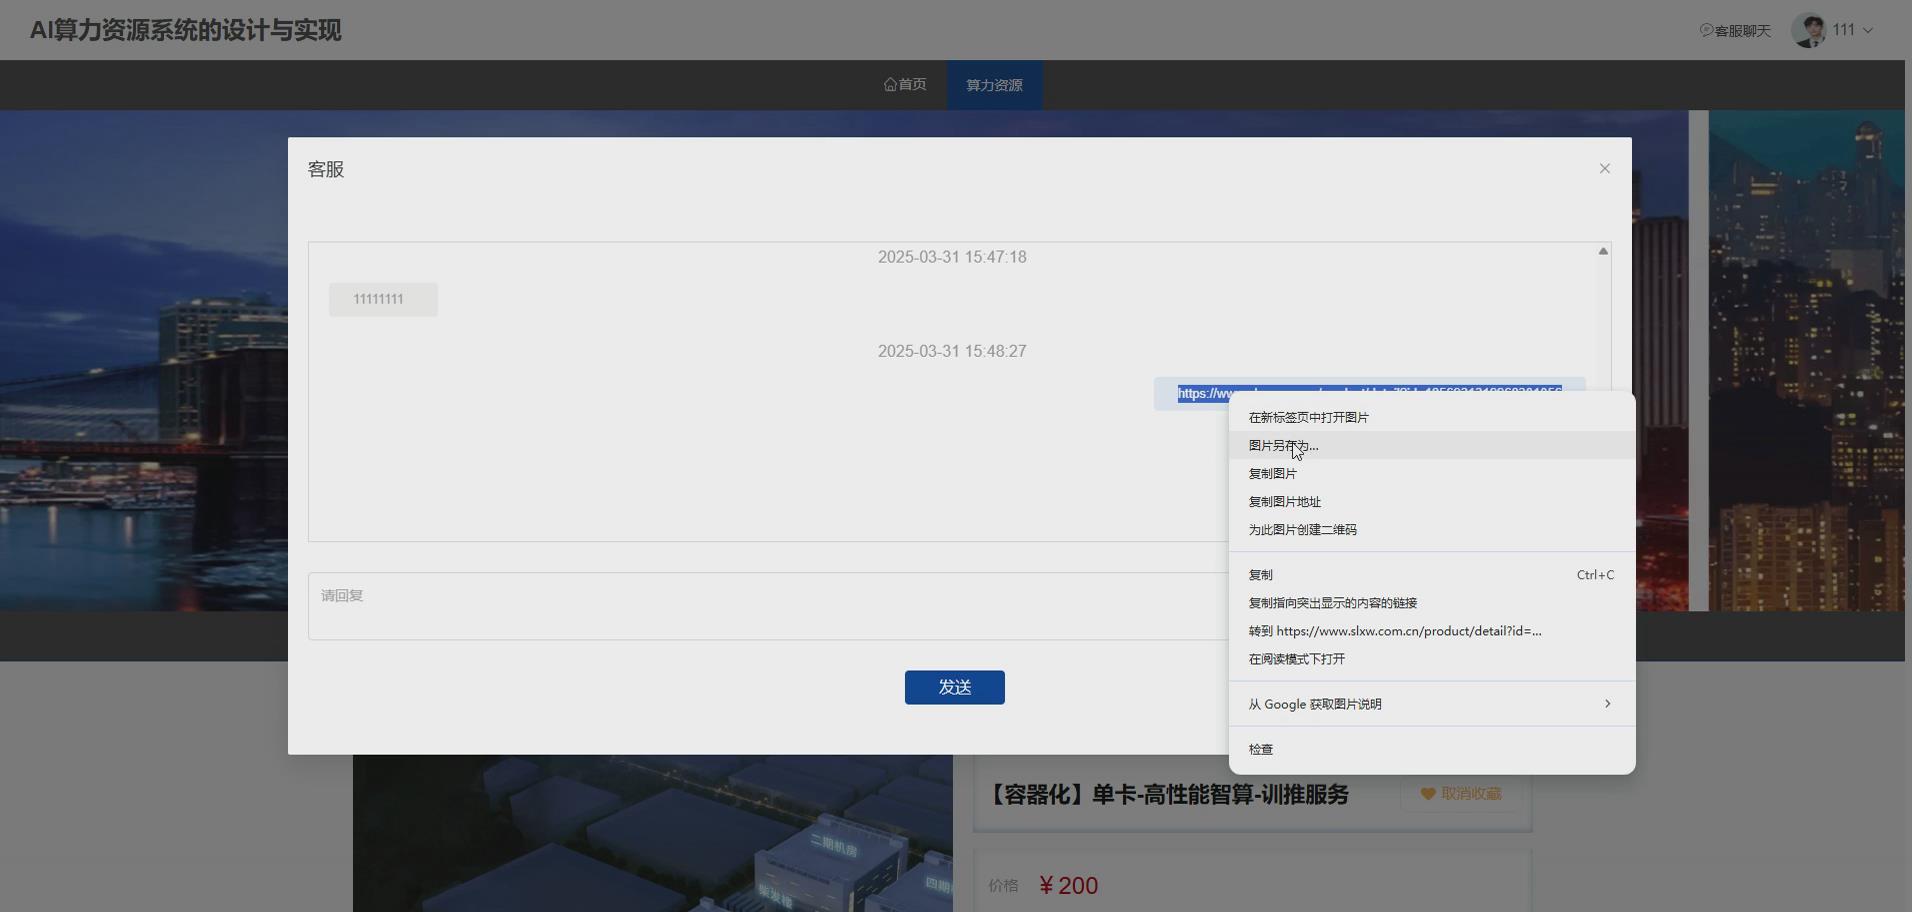Screen dimensions: 1912x912
Task: Click the user avatar in the top bar
Action: (1808, 29)
